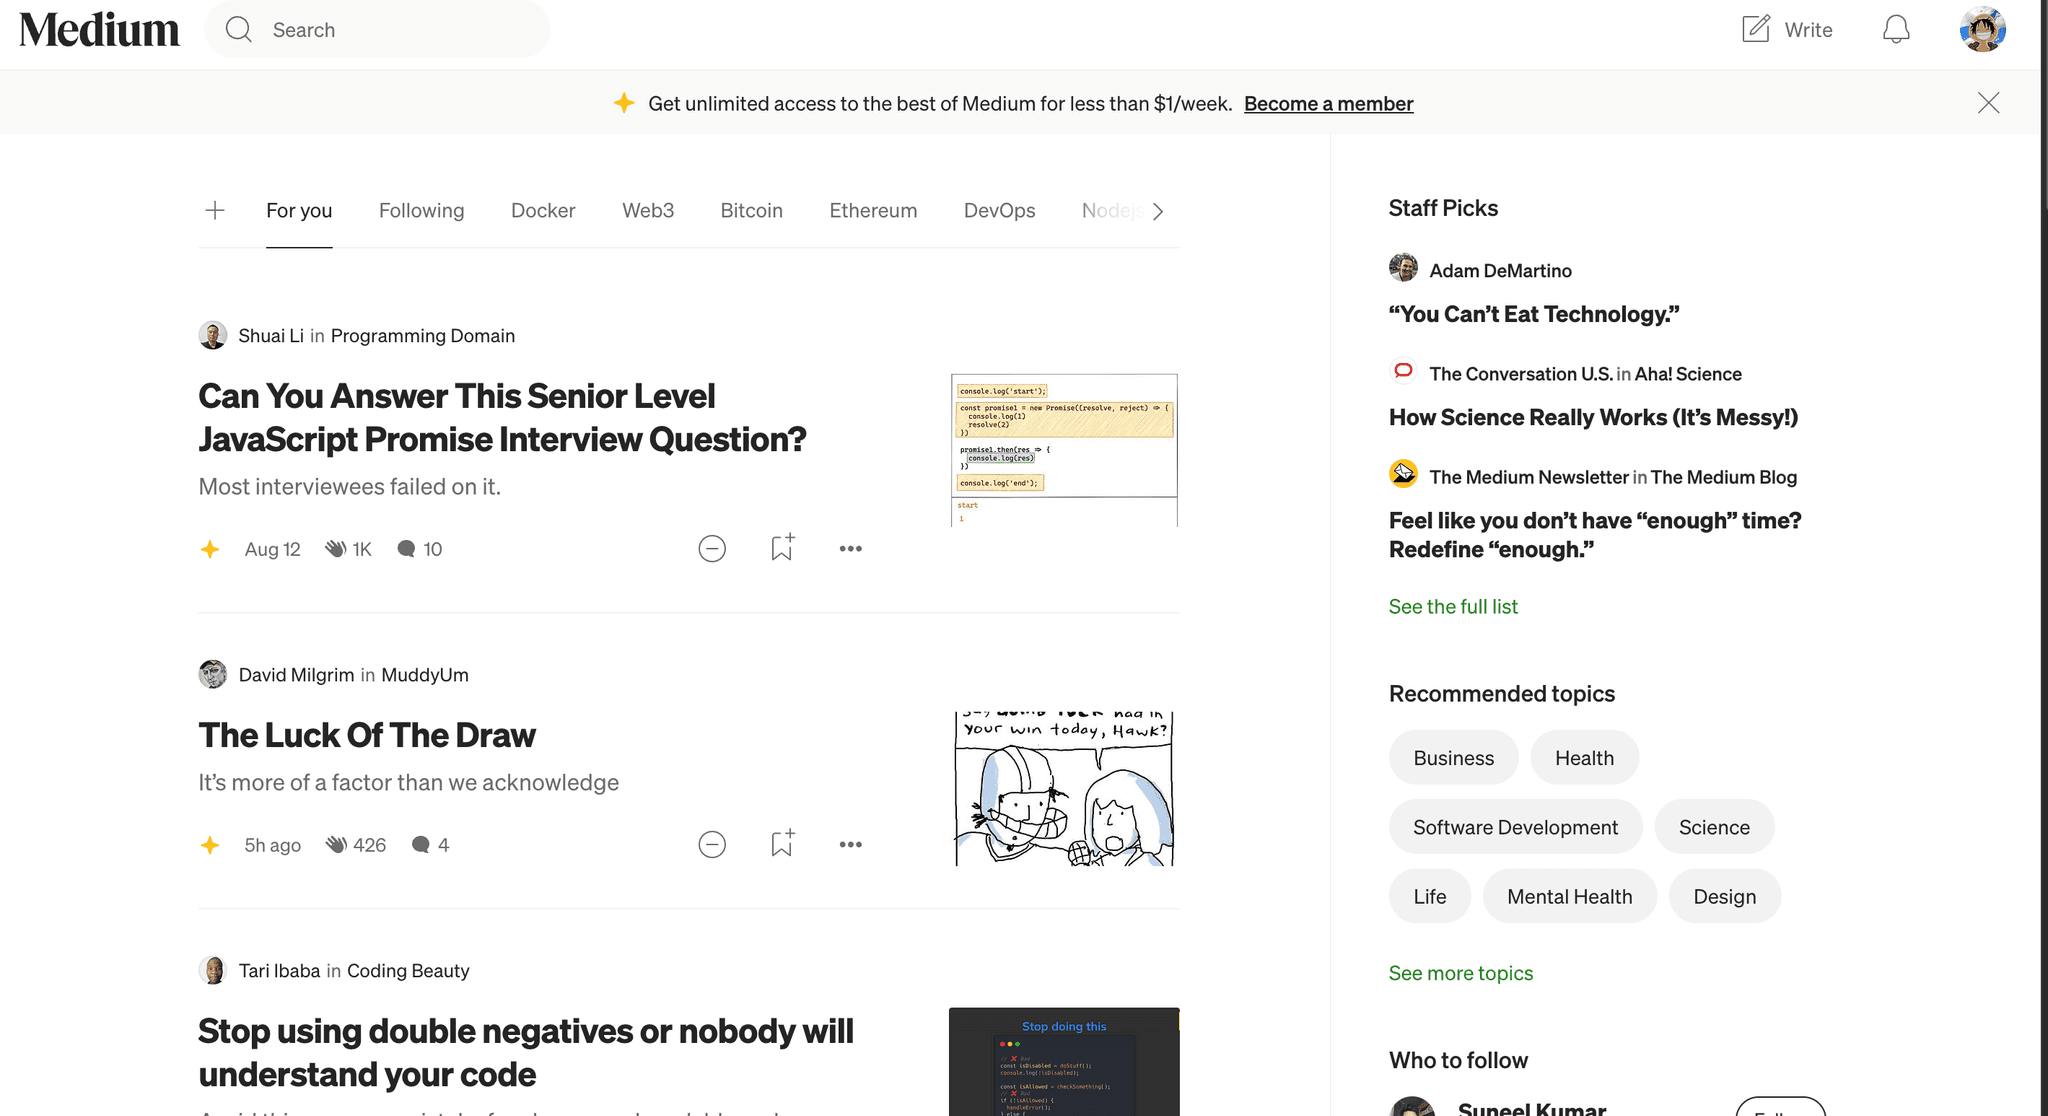
Task: Open comments on Luck Of The Draw
Action: tap(430, 845)
